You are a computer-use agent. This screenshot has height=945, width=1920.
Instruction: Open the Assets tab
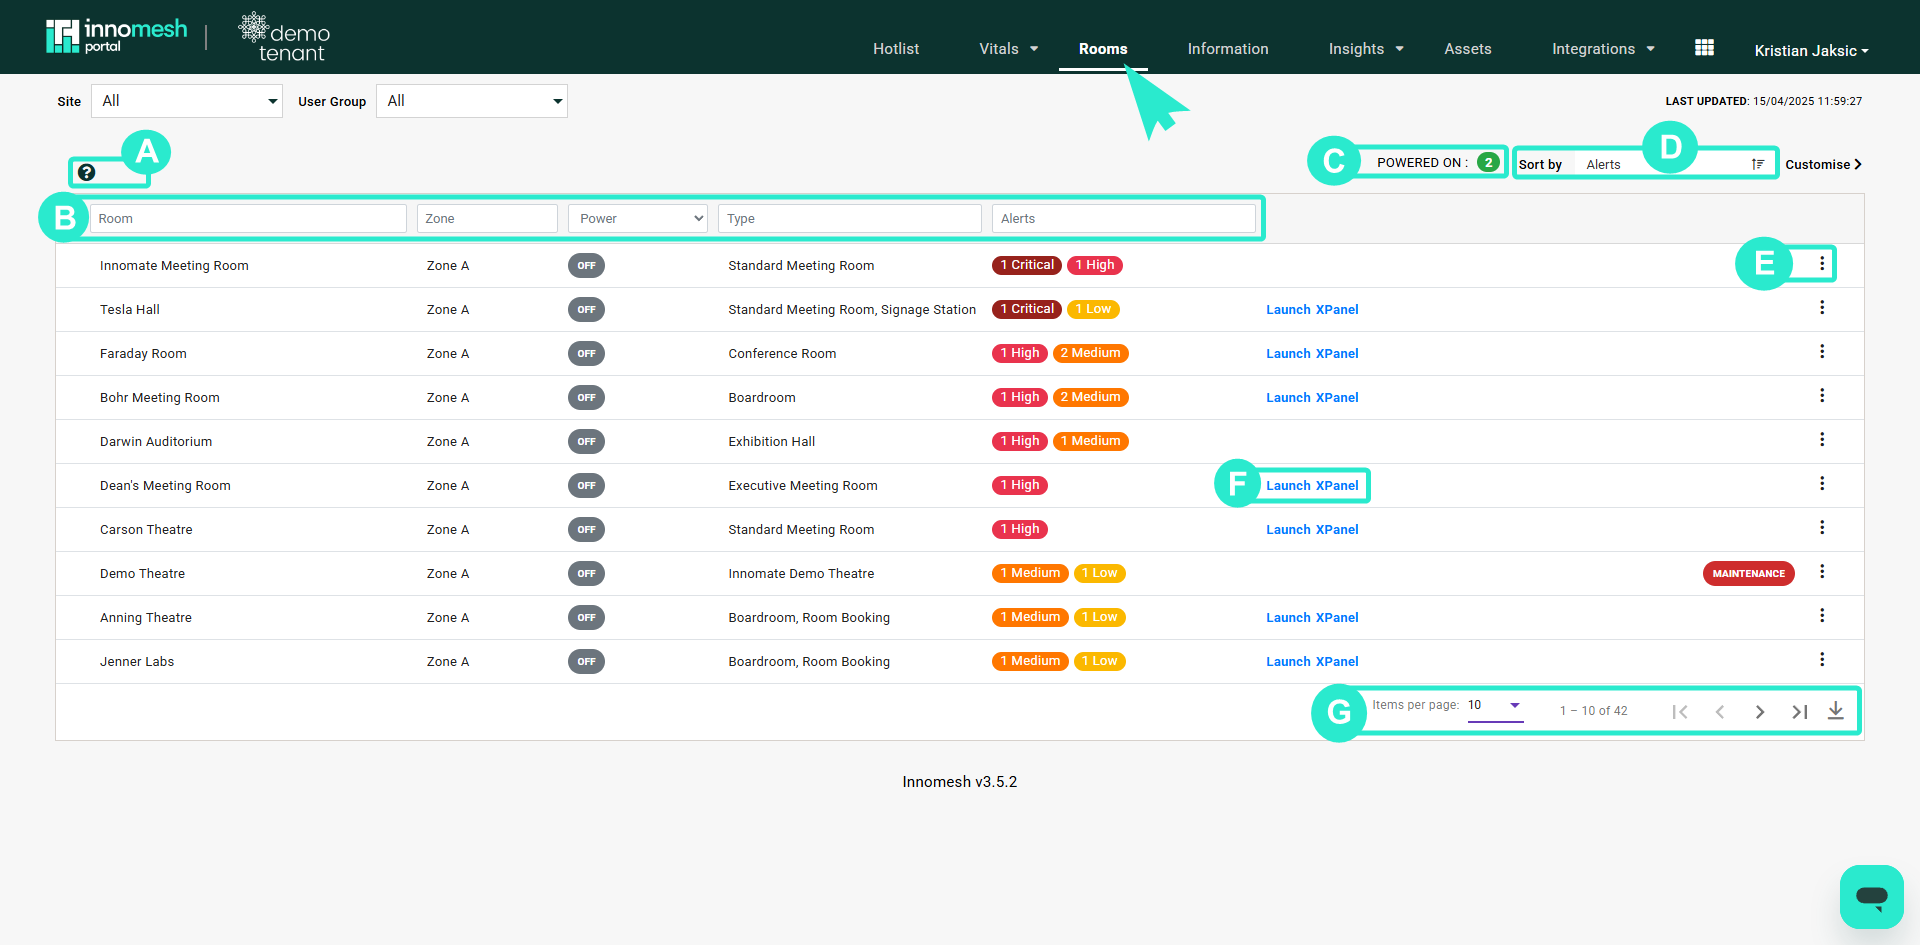1468,49
